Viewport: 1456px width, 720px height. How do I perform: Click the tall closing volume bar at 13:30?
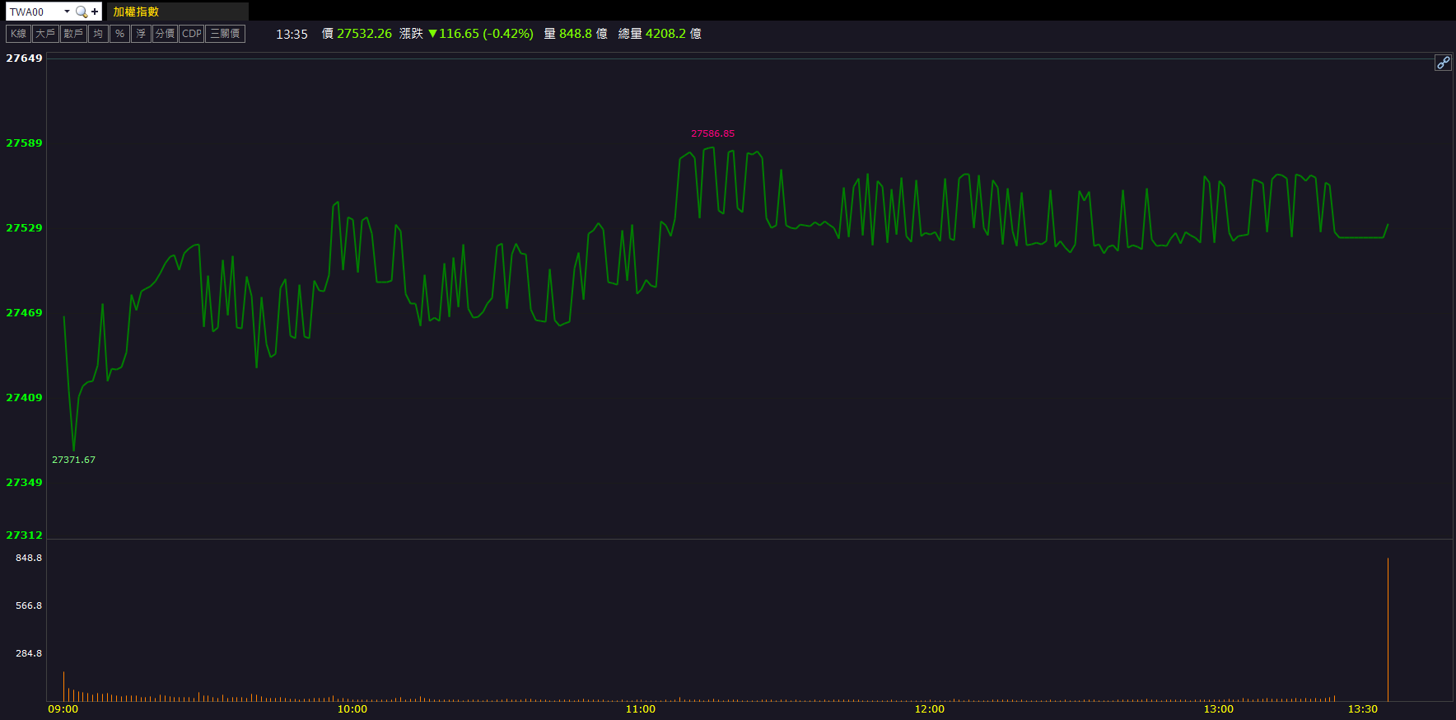[1388, 630]
